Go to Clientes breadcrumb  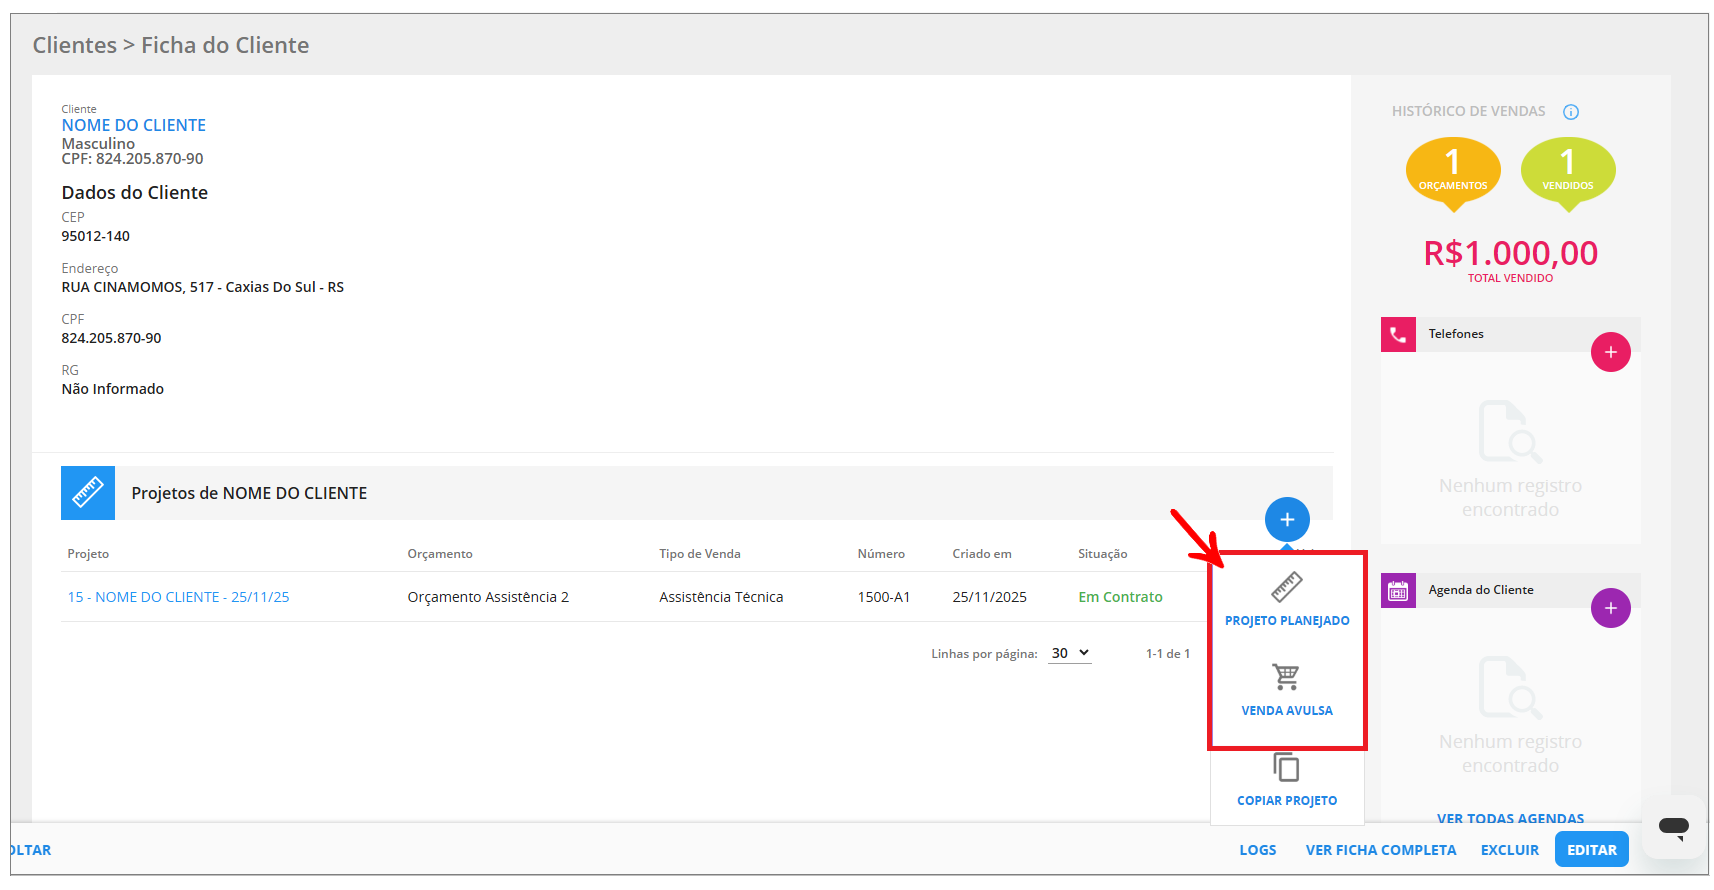(x=74, y=45)
